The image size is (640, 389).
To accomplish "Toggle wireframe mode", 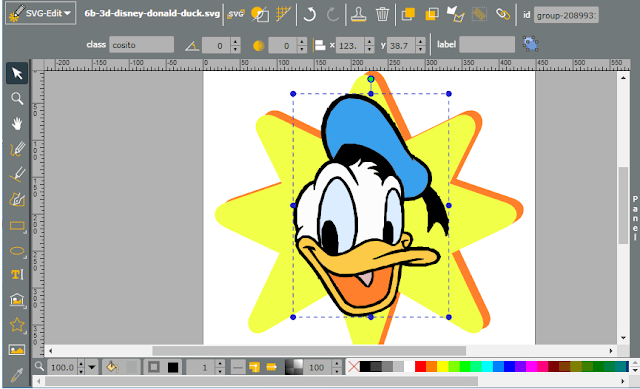I will pyautogui.click(x=260, y=14).
